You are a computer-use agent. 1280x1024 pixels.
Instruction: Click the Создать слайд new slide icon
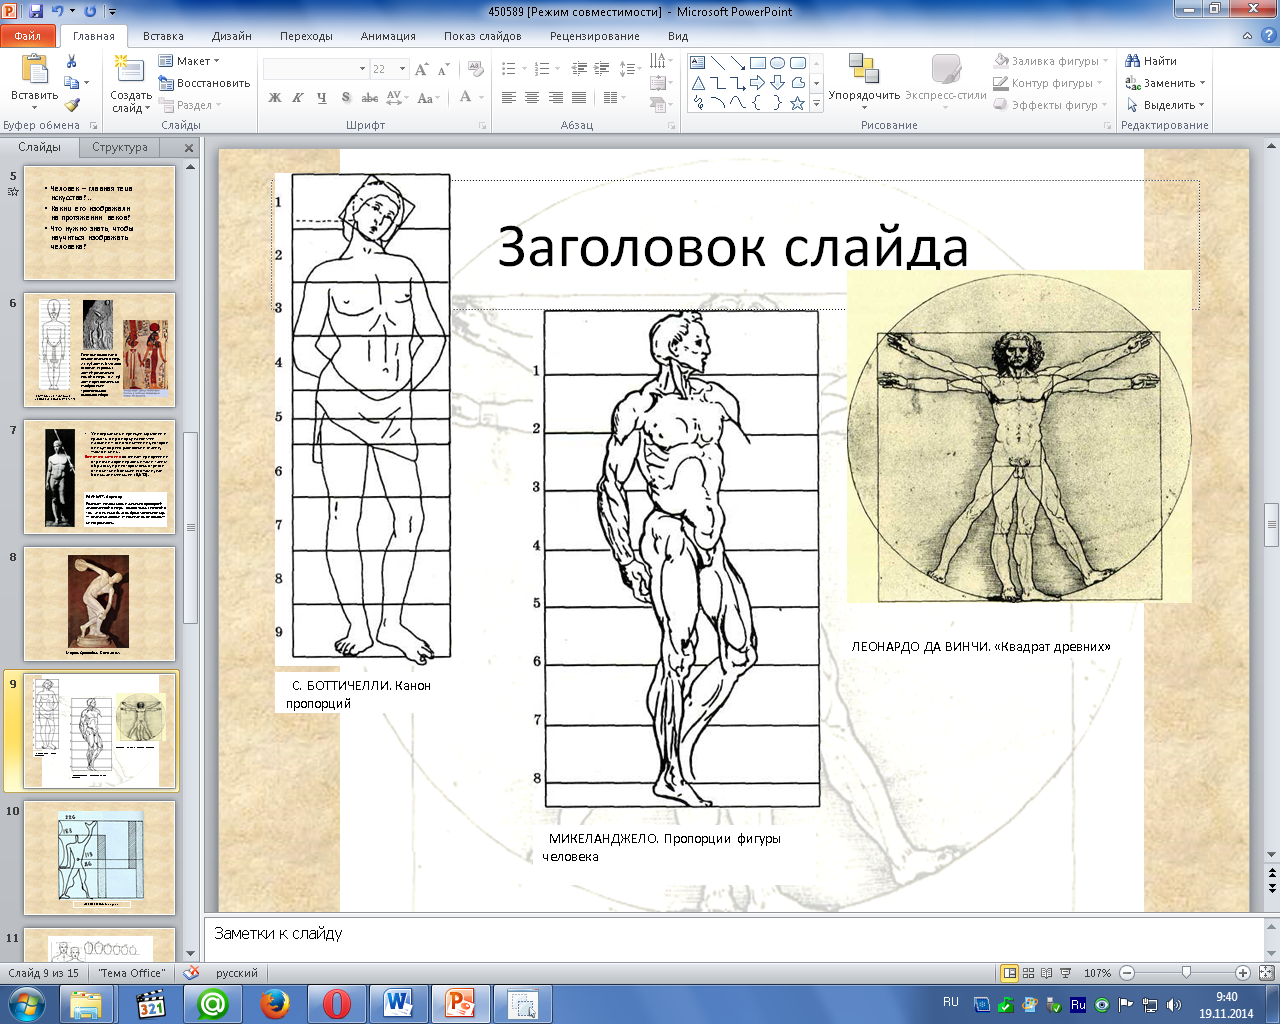click(x=129, y=69)
